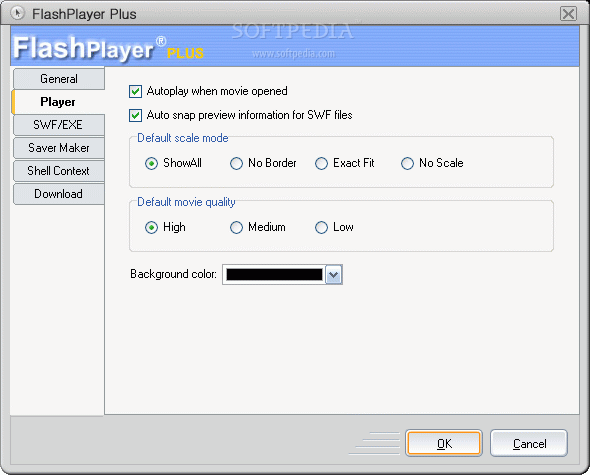Switch to the SWF/EXE tab
Viewport: 590px width, 475px height.
pos(59,125)
